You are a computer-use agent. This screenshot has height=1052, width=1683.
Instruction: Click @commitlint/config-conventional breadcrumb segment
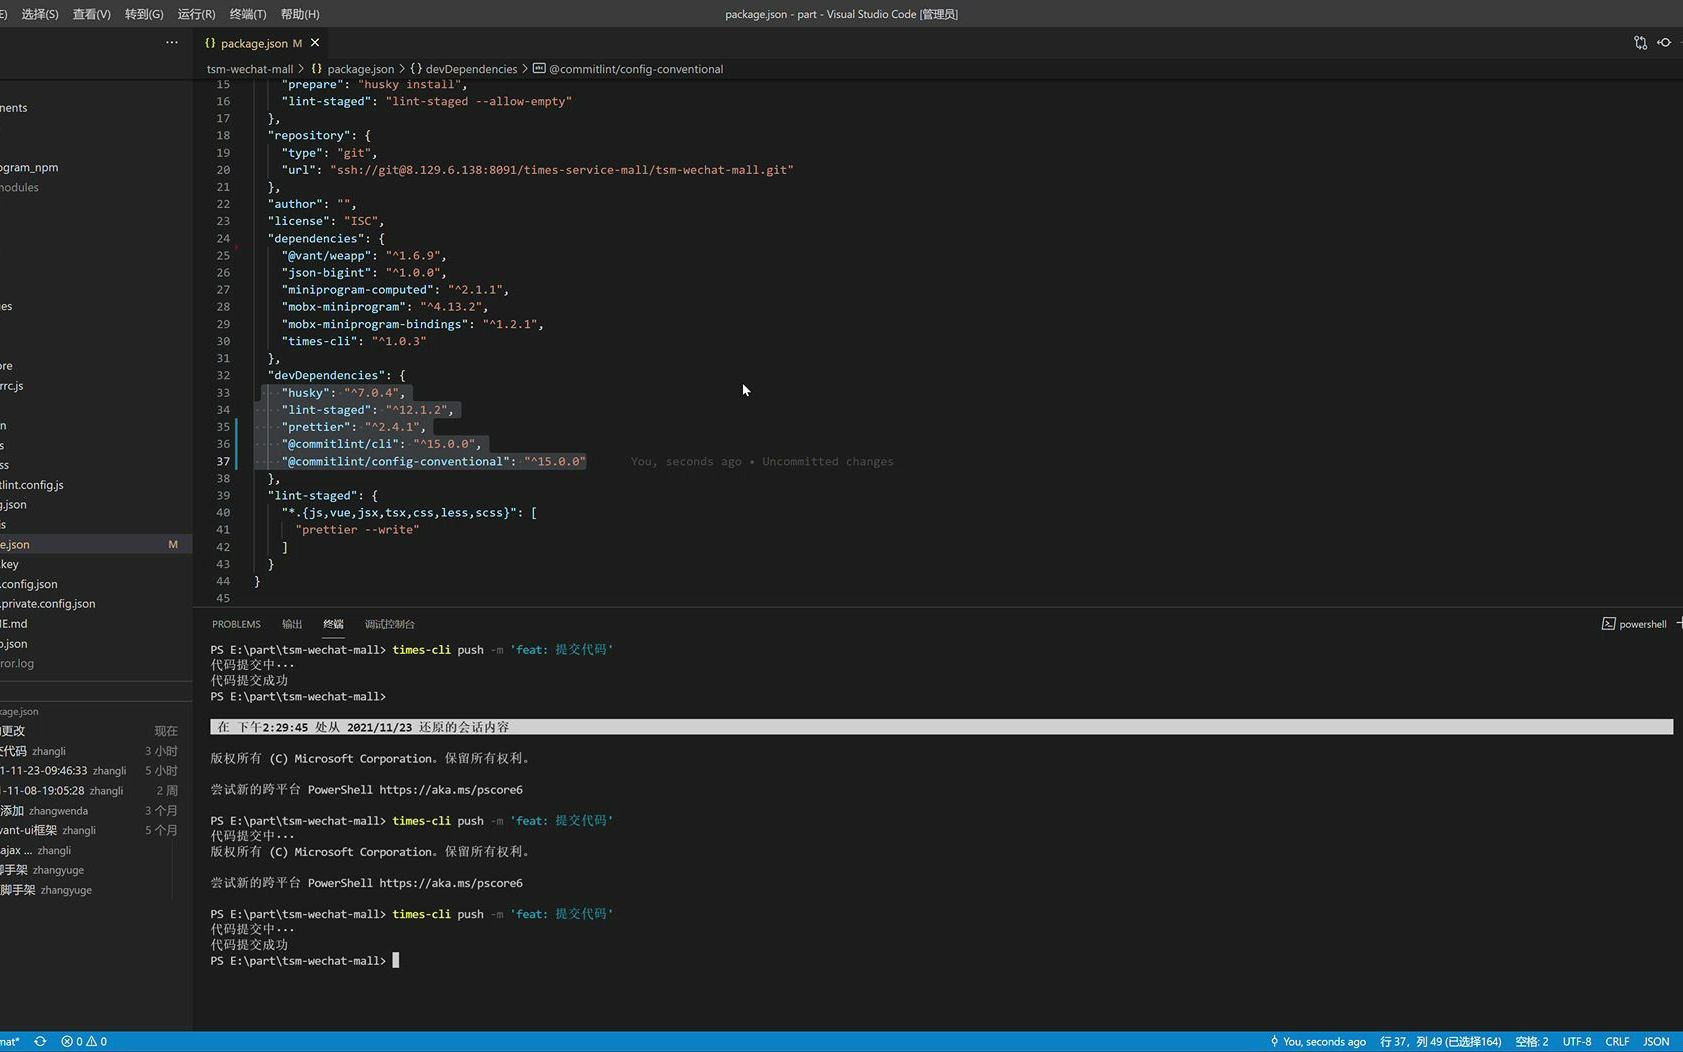click(x=636, y=69)
